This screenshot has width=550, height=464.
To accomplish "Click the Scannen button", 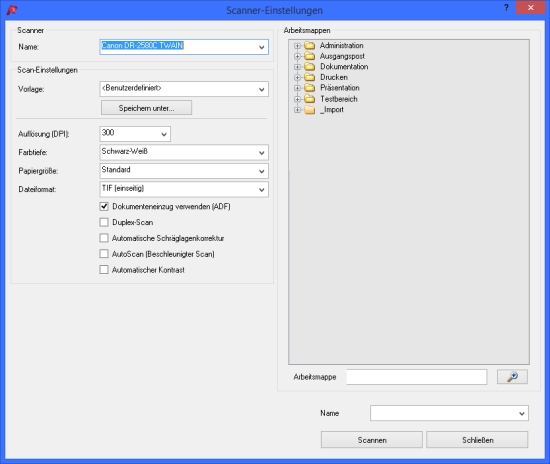I will click(x=372, y=440).
